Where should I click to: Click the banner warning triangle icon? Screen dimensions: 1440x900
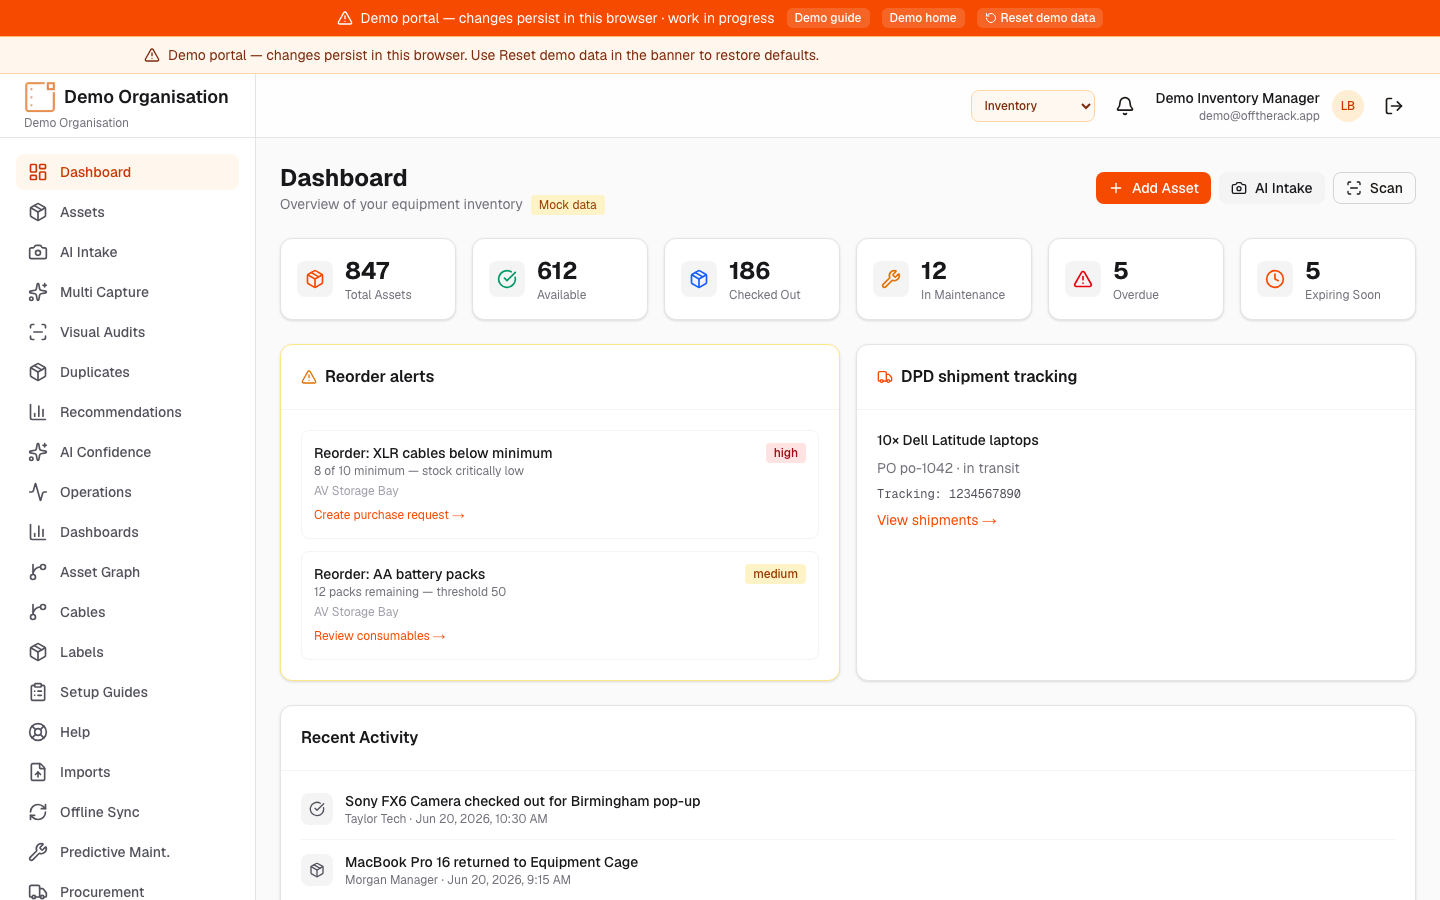345,18
